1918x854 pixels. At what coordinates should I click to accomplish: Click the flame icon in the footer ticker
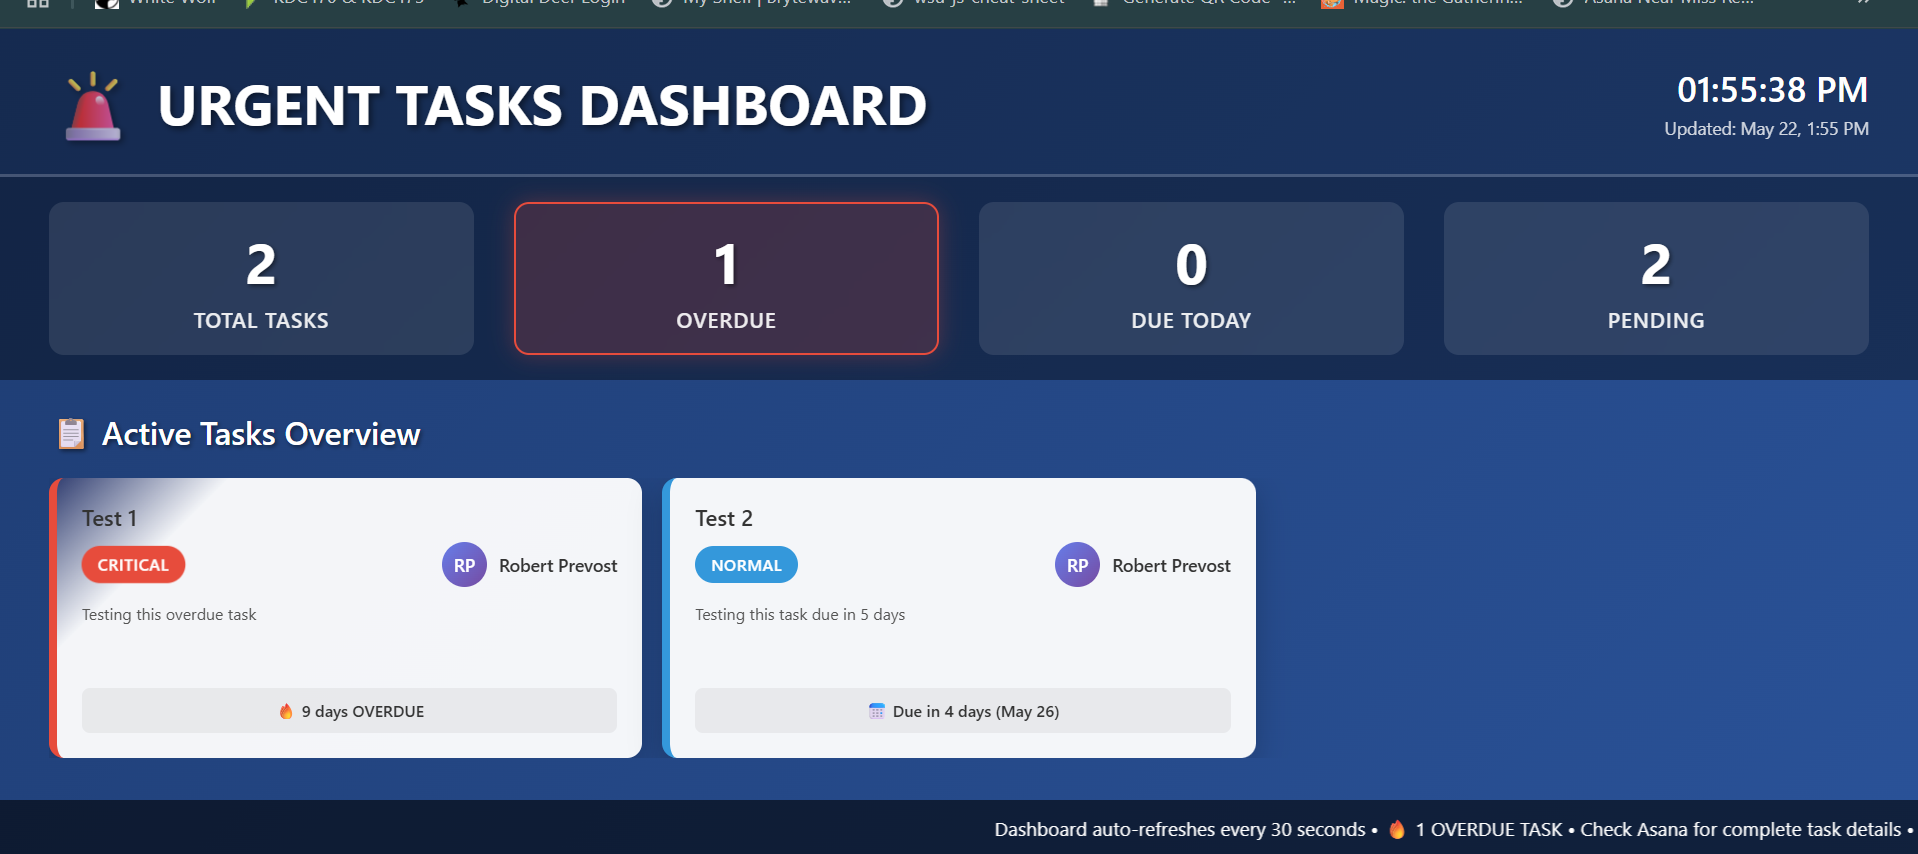coord(1397,829)
